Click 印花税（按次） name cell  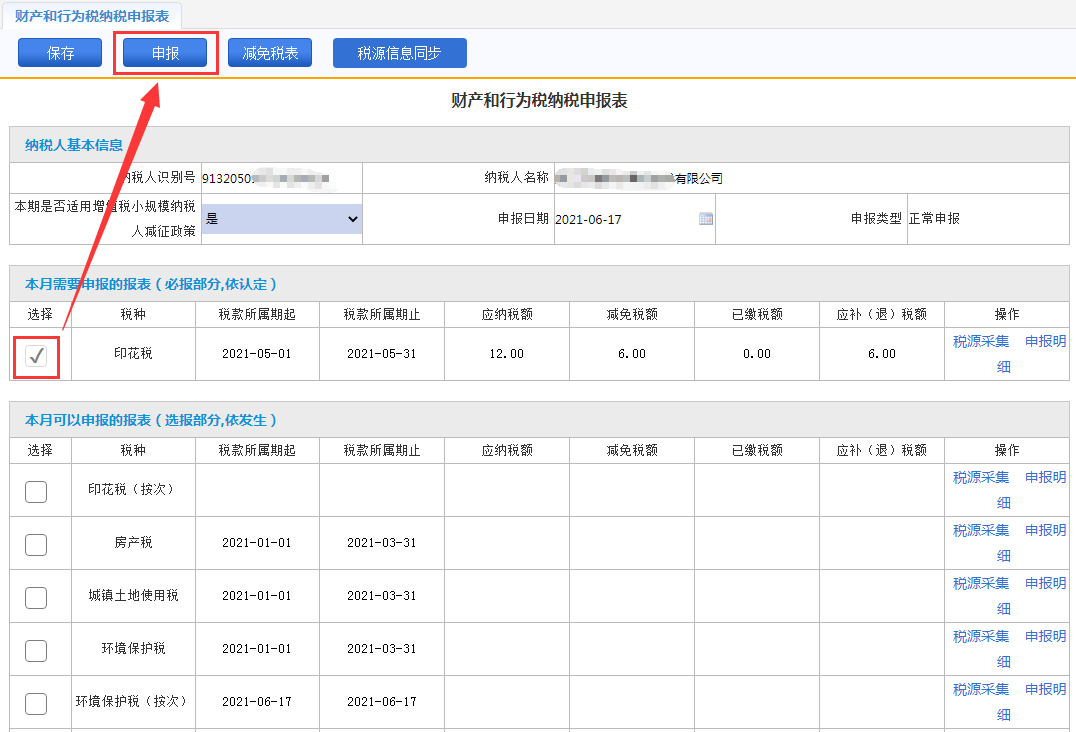(x=133, y=489)
